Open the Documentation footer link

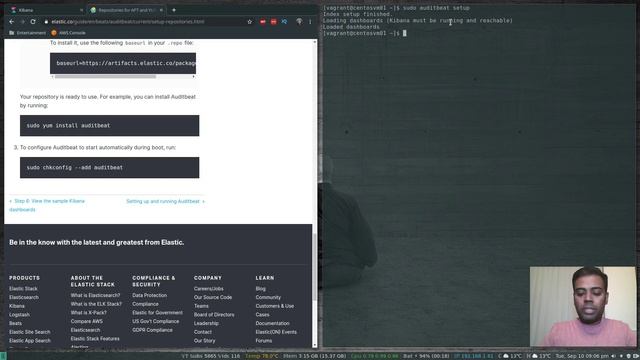[x=272, y=323]
